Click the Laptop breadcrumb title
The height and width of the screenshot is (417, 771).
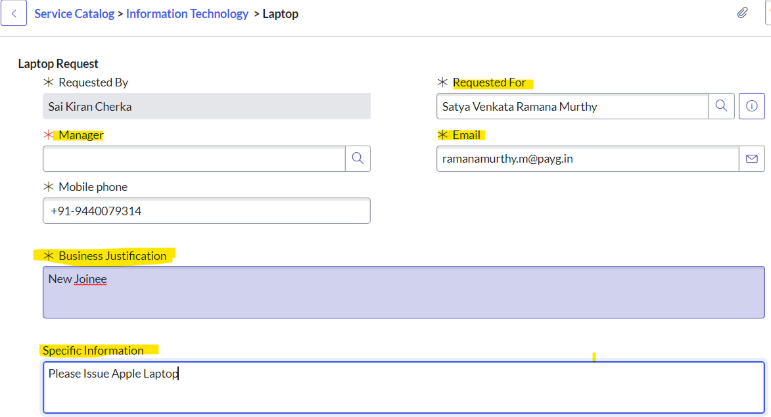pos(280,14)
